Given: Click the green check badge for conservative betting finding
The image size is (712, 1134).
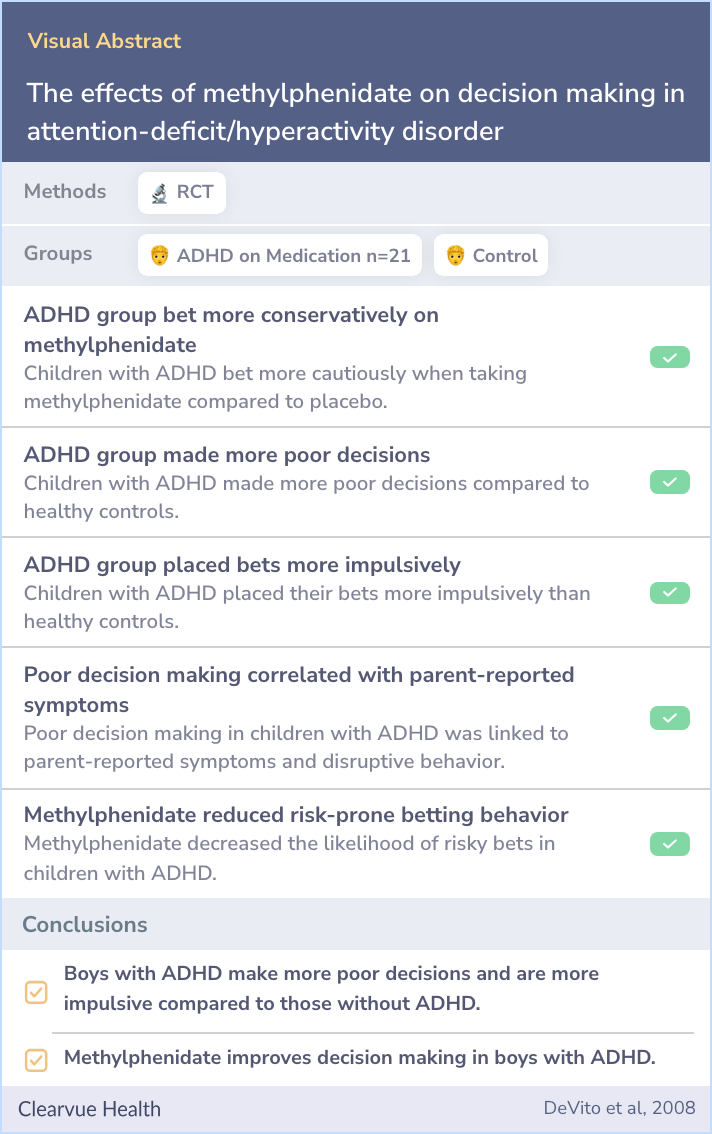Looking at the screenshot, I should click(669, 357).
